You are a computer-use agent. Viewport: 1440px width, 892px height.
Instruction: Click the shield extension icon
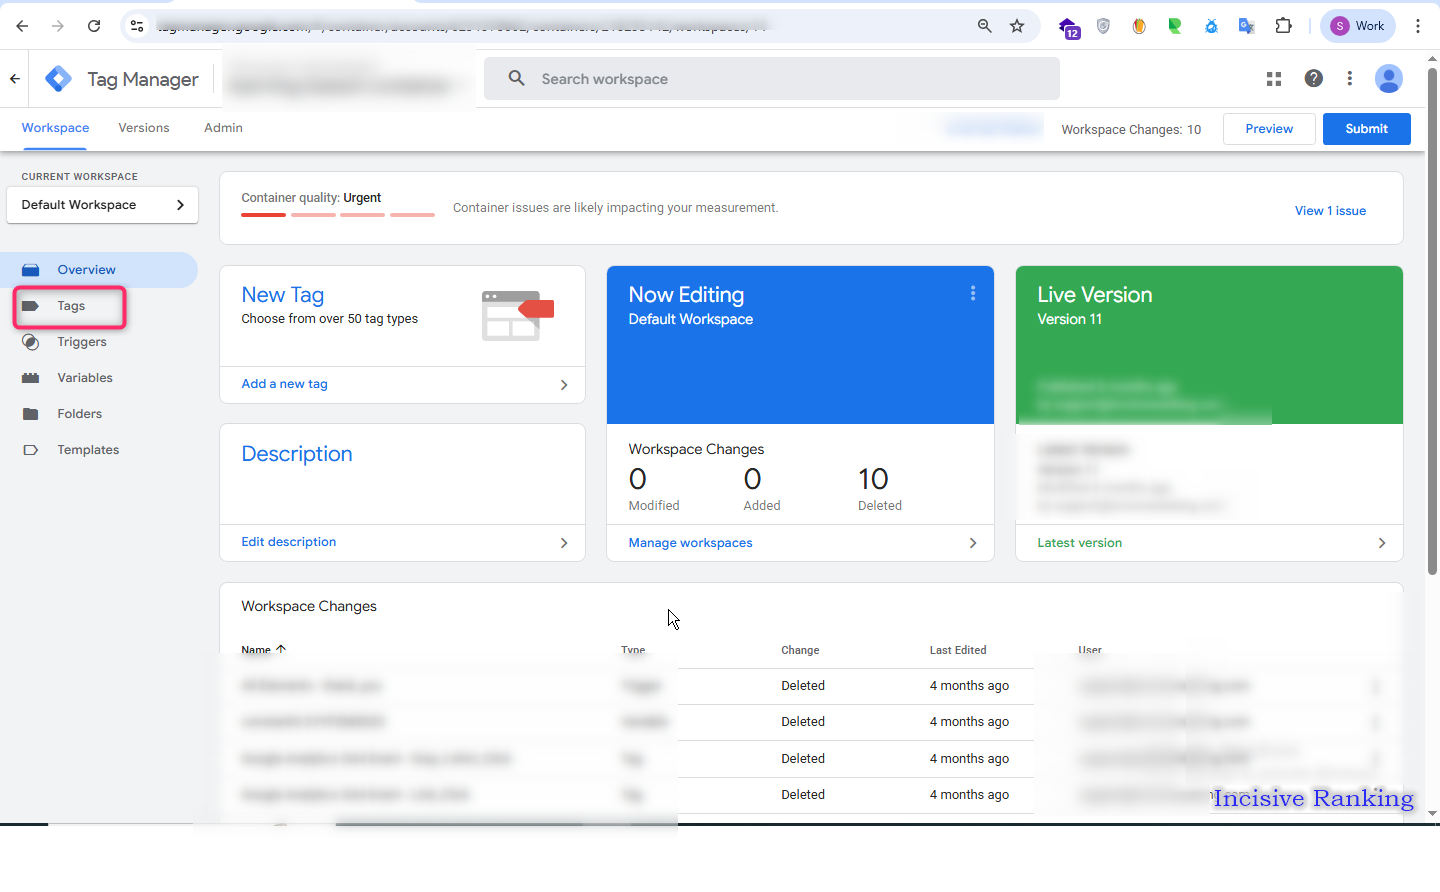click(x=1103, y=26)
